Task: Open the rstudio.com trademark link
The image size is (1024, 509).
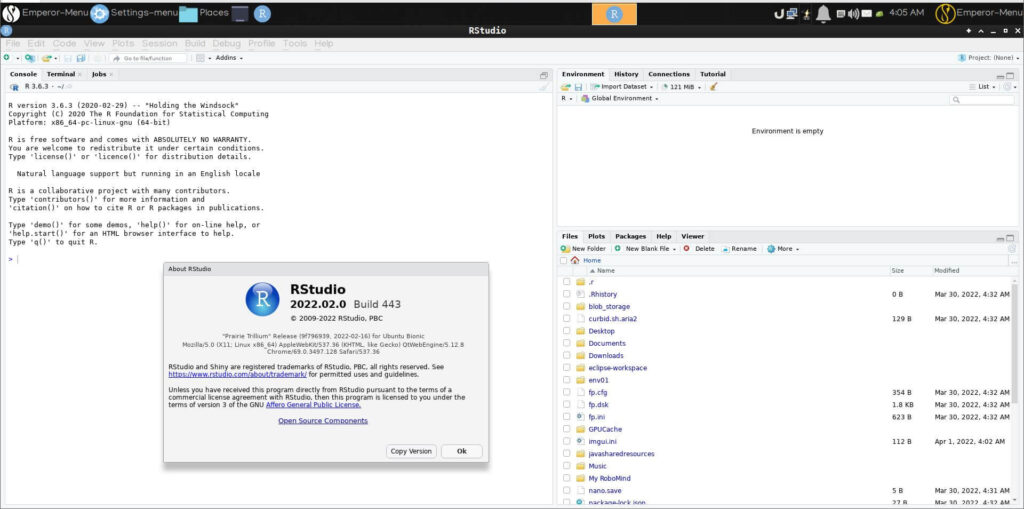Action: [x=238, y=375]
